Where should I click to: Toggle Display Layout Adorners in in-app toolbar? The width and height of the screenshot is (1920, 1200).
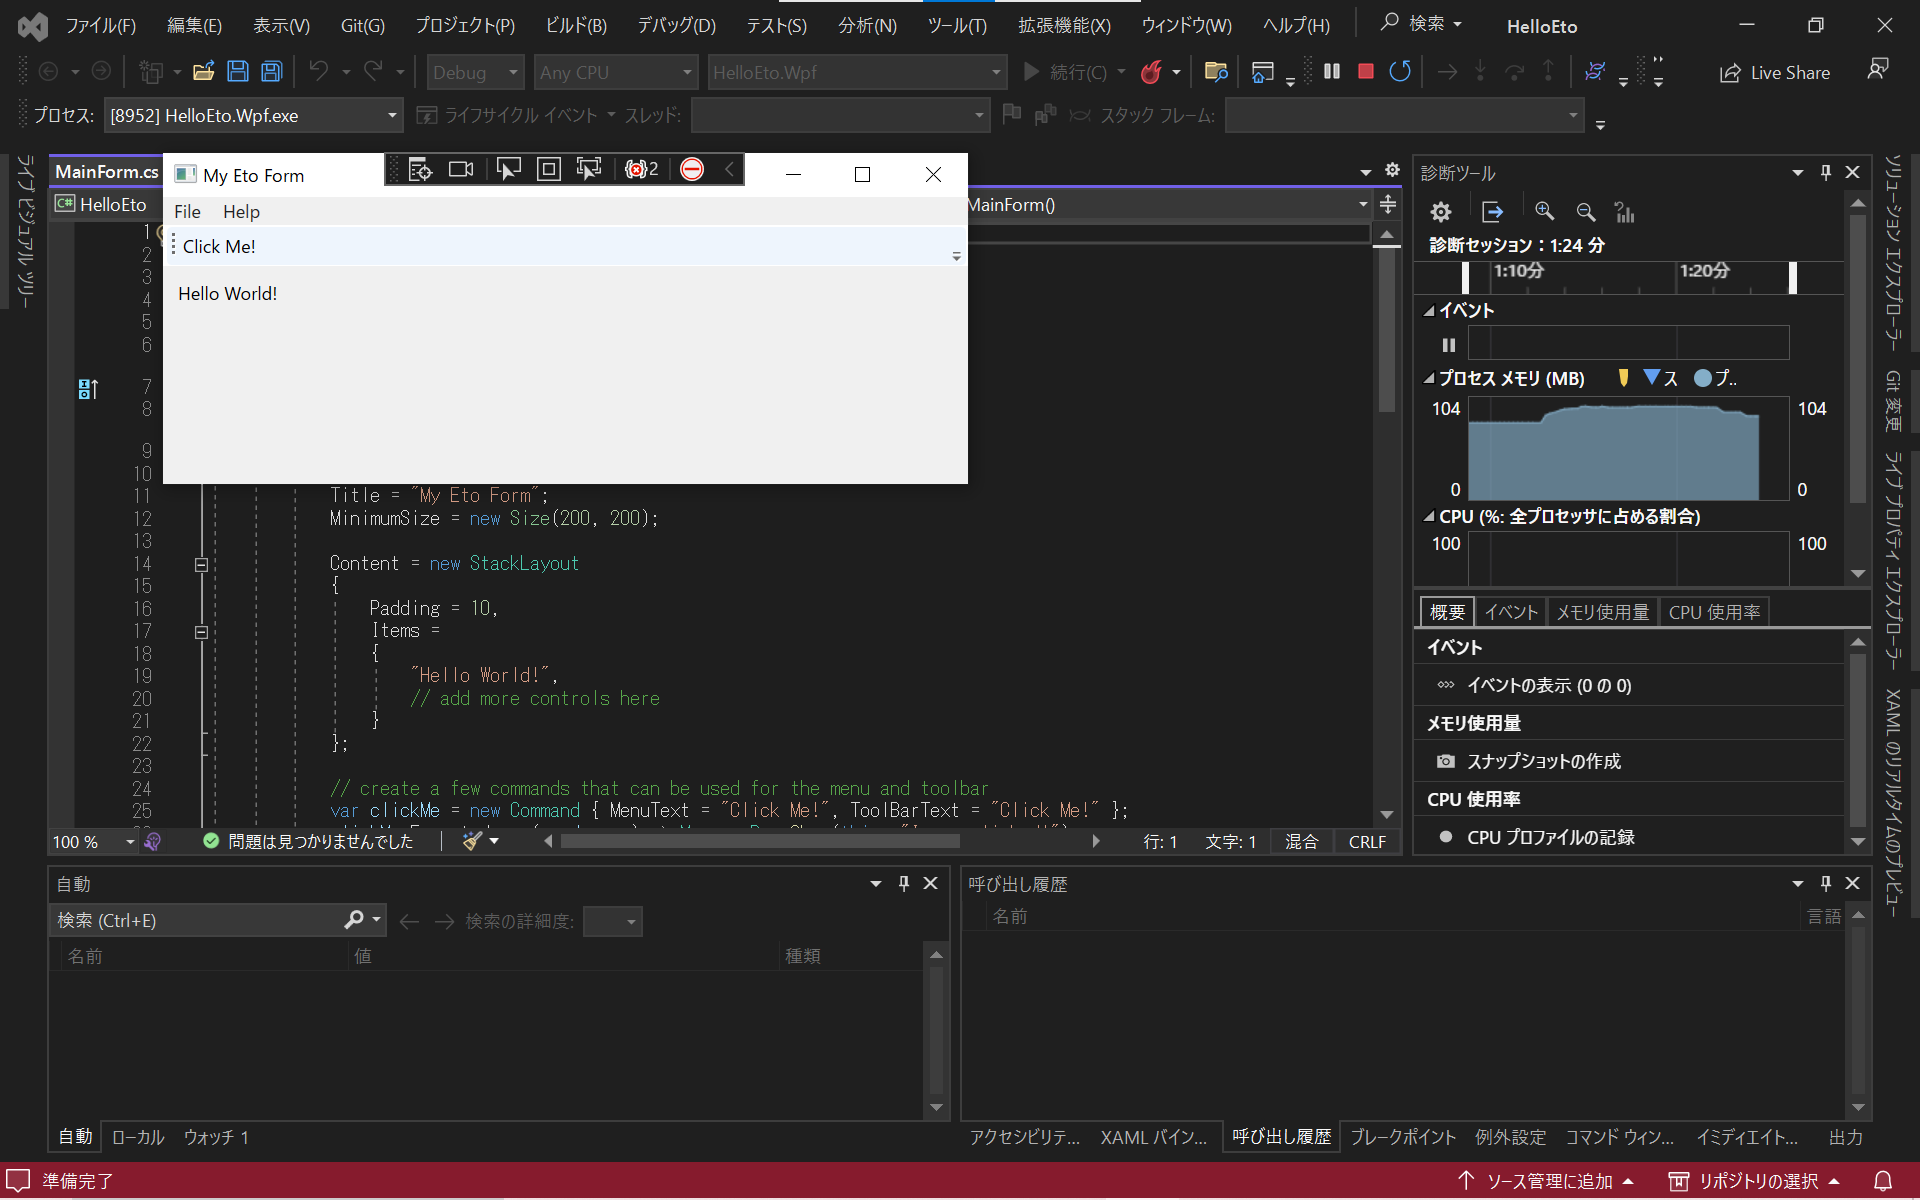point(548,170)
